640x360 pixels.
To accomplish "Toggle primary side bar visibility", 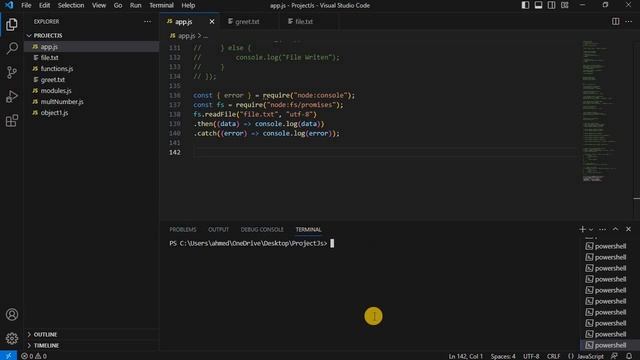I will click(x=525, y=5).
